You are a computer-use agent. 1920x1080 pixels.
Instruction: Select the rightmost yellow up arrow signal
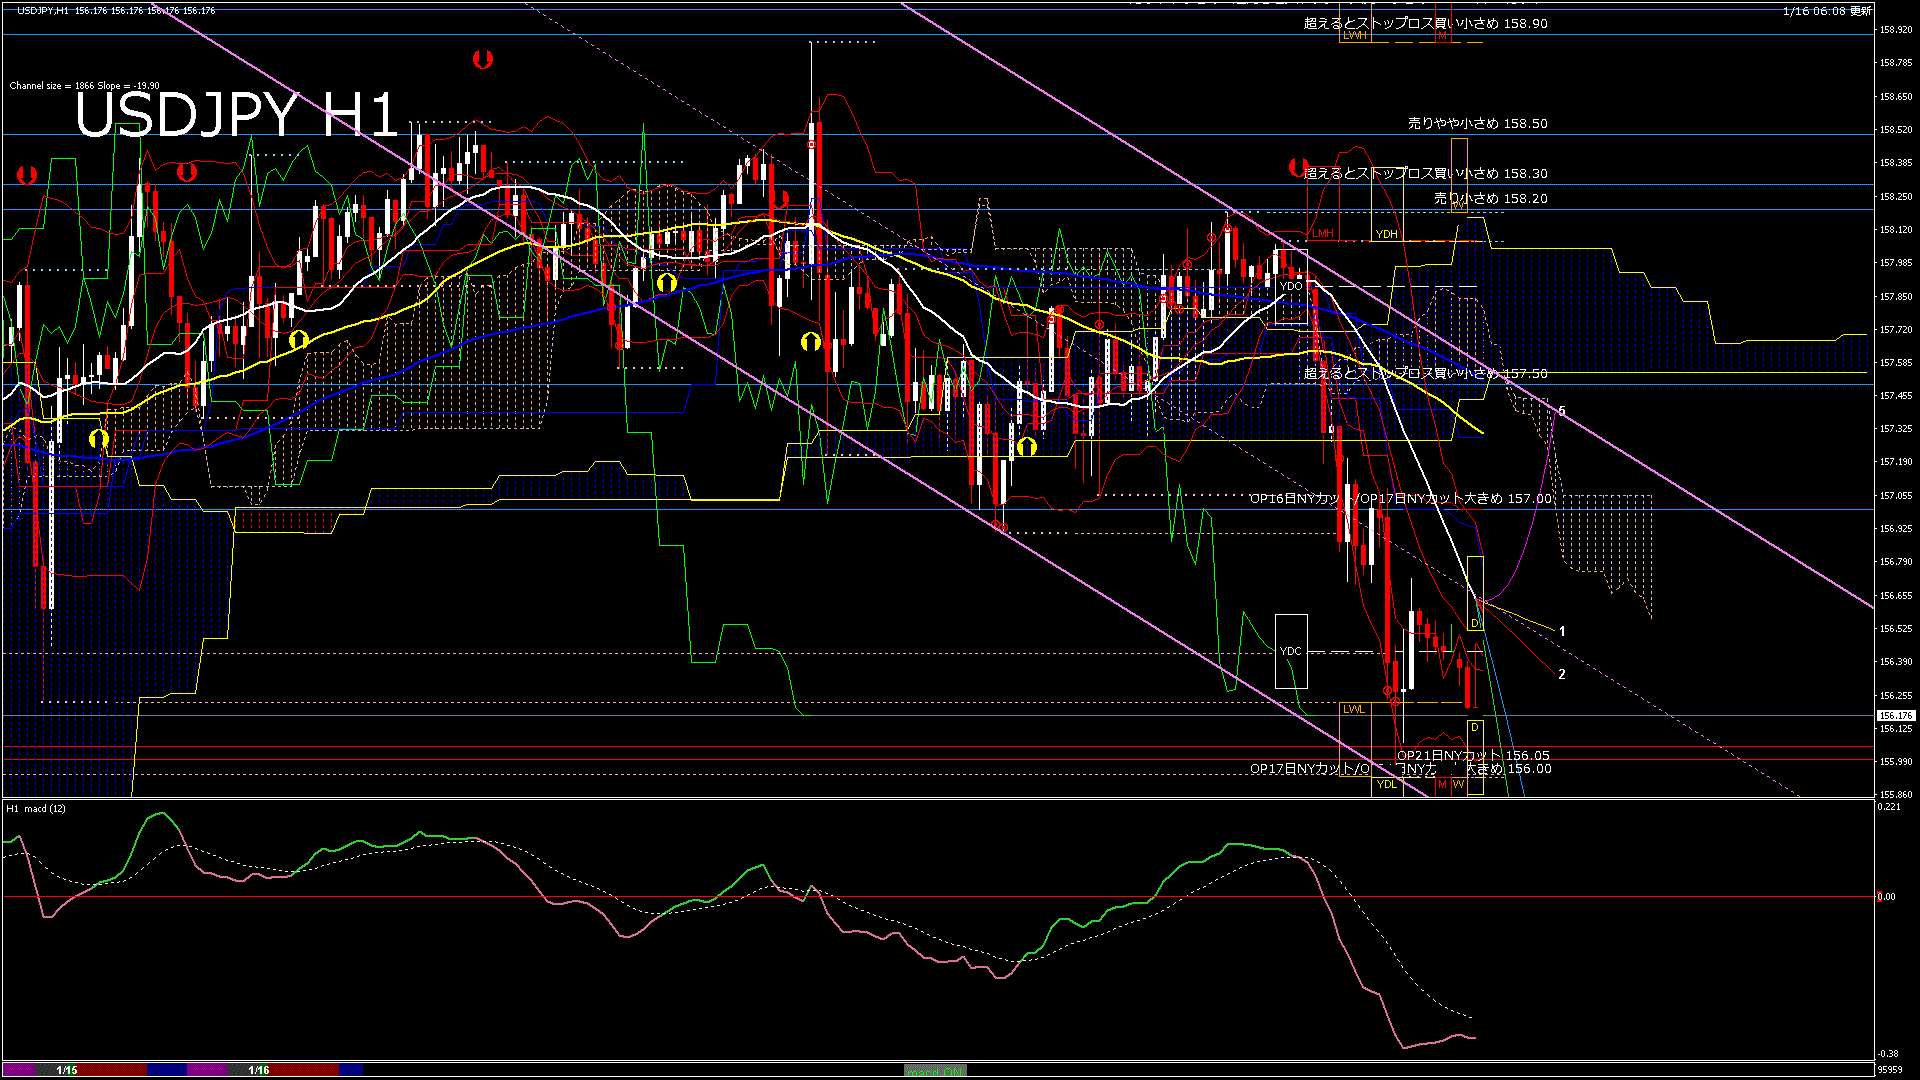[x=1027, y=446]
